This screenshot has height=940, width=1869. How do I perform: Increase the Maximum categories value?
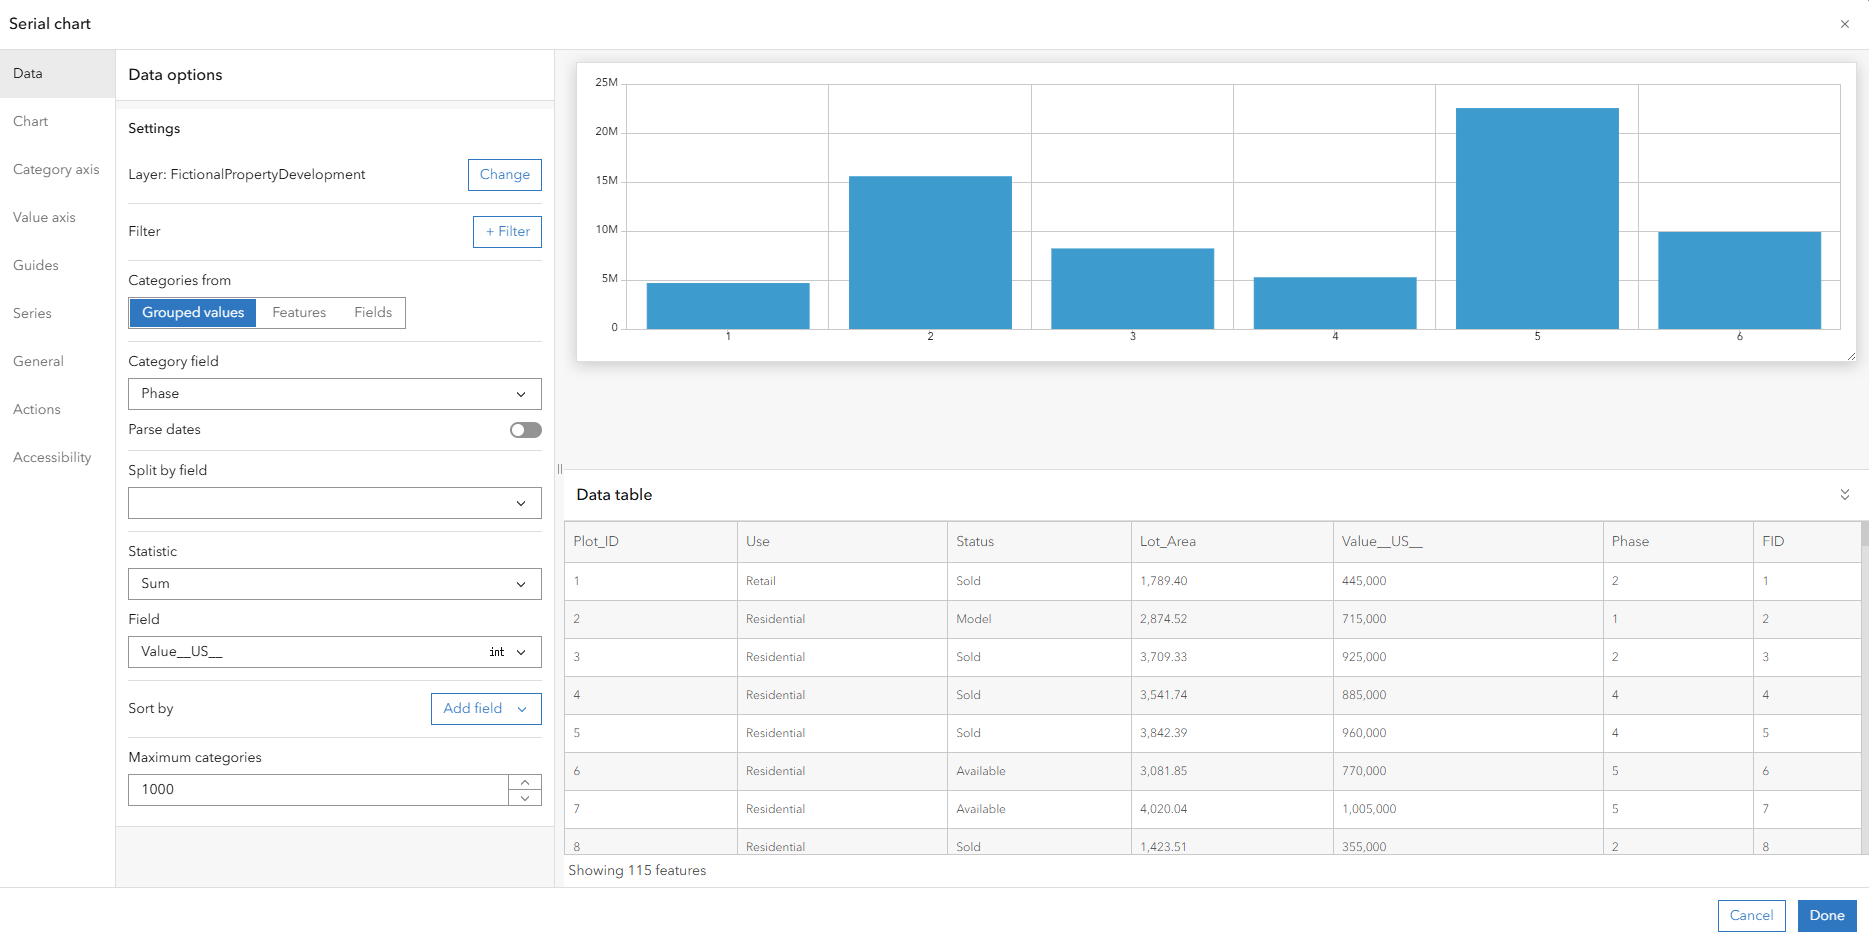click(525, 782)
